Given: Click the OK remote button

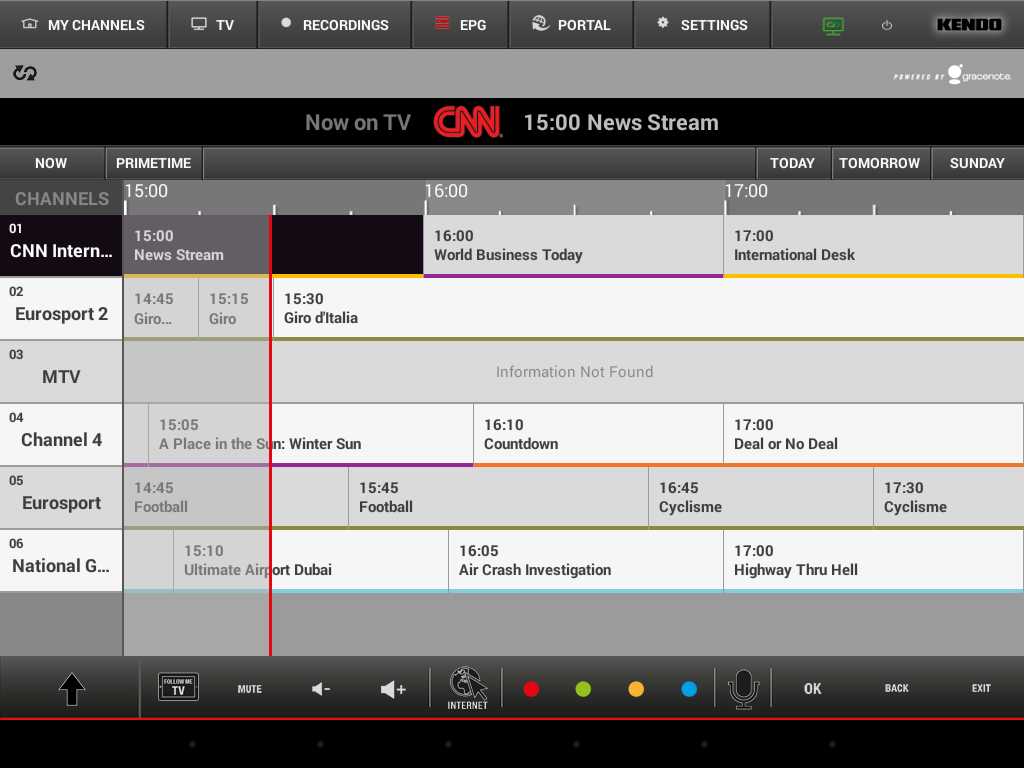Looking at the screenshot, I should point(812,689).
